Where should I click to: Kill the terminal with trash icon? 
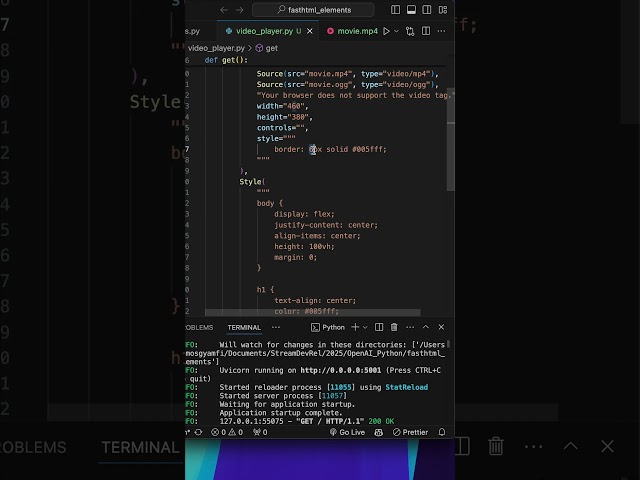[x=394, y=327]
